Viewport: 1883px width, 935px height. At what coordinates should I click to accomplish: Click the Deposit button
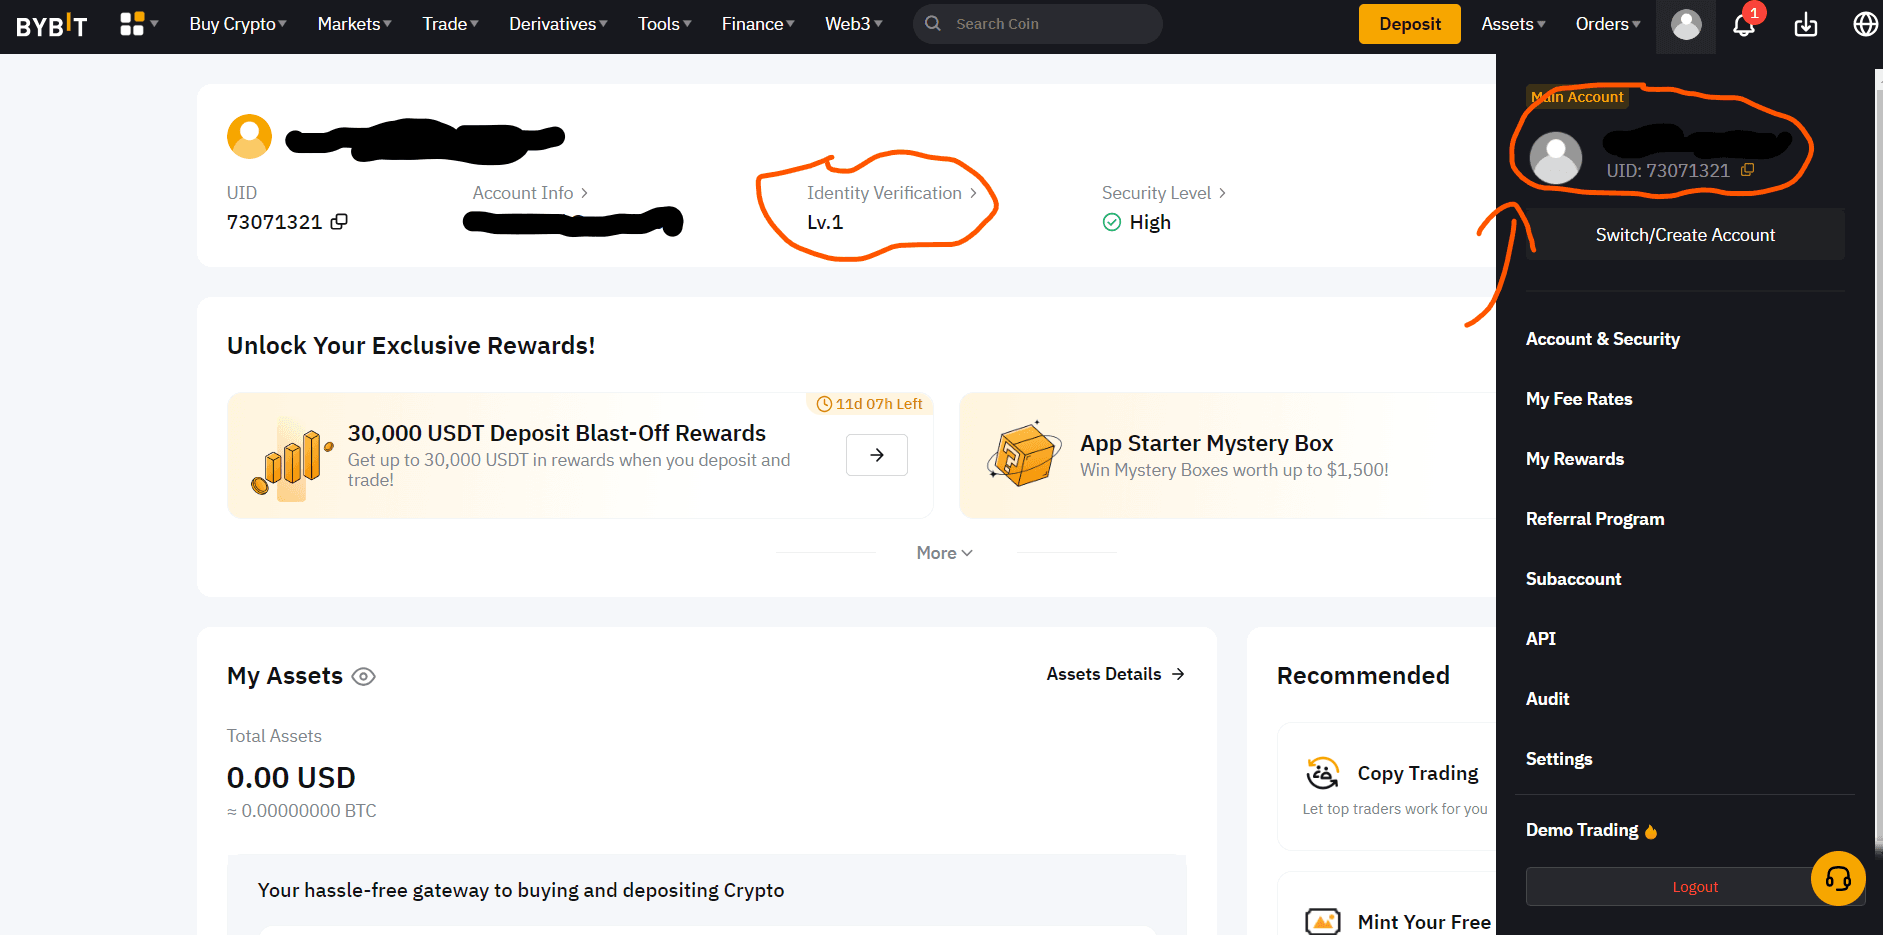(x=1410, y=24)
